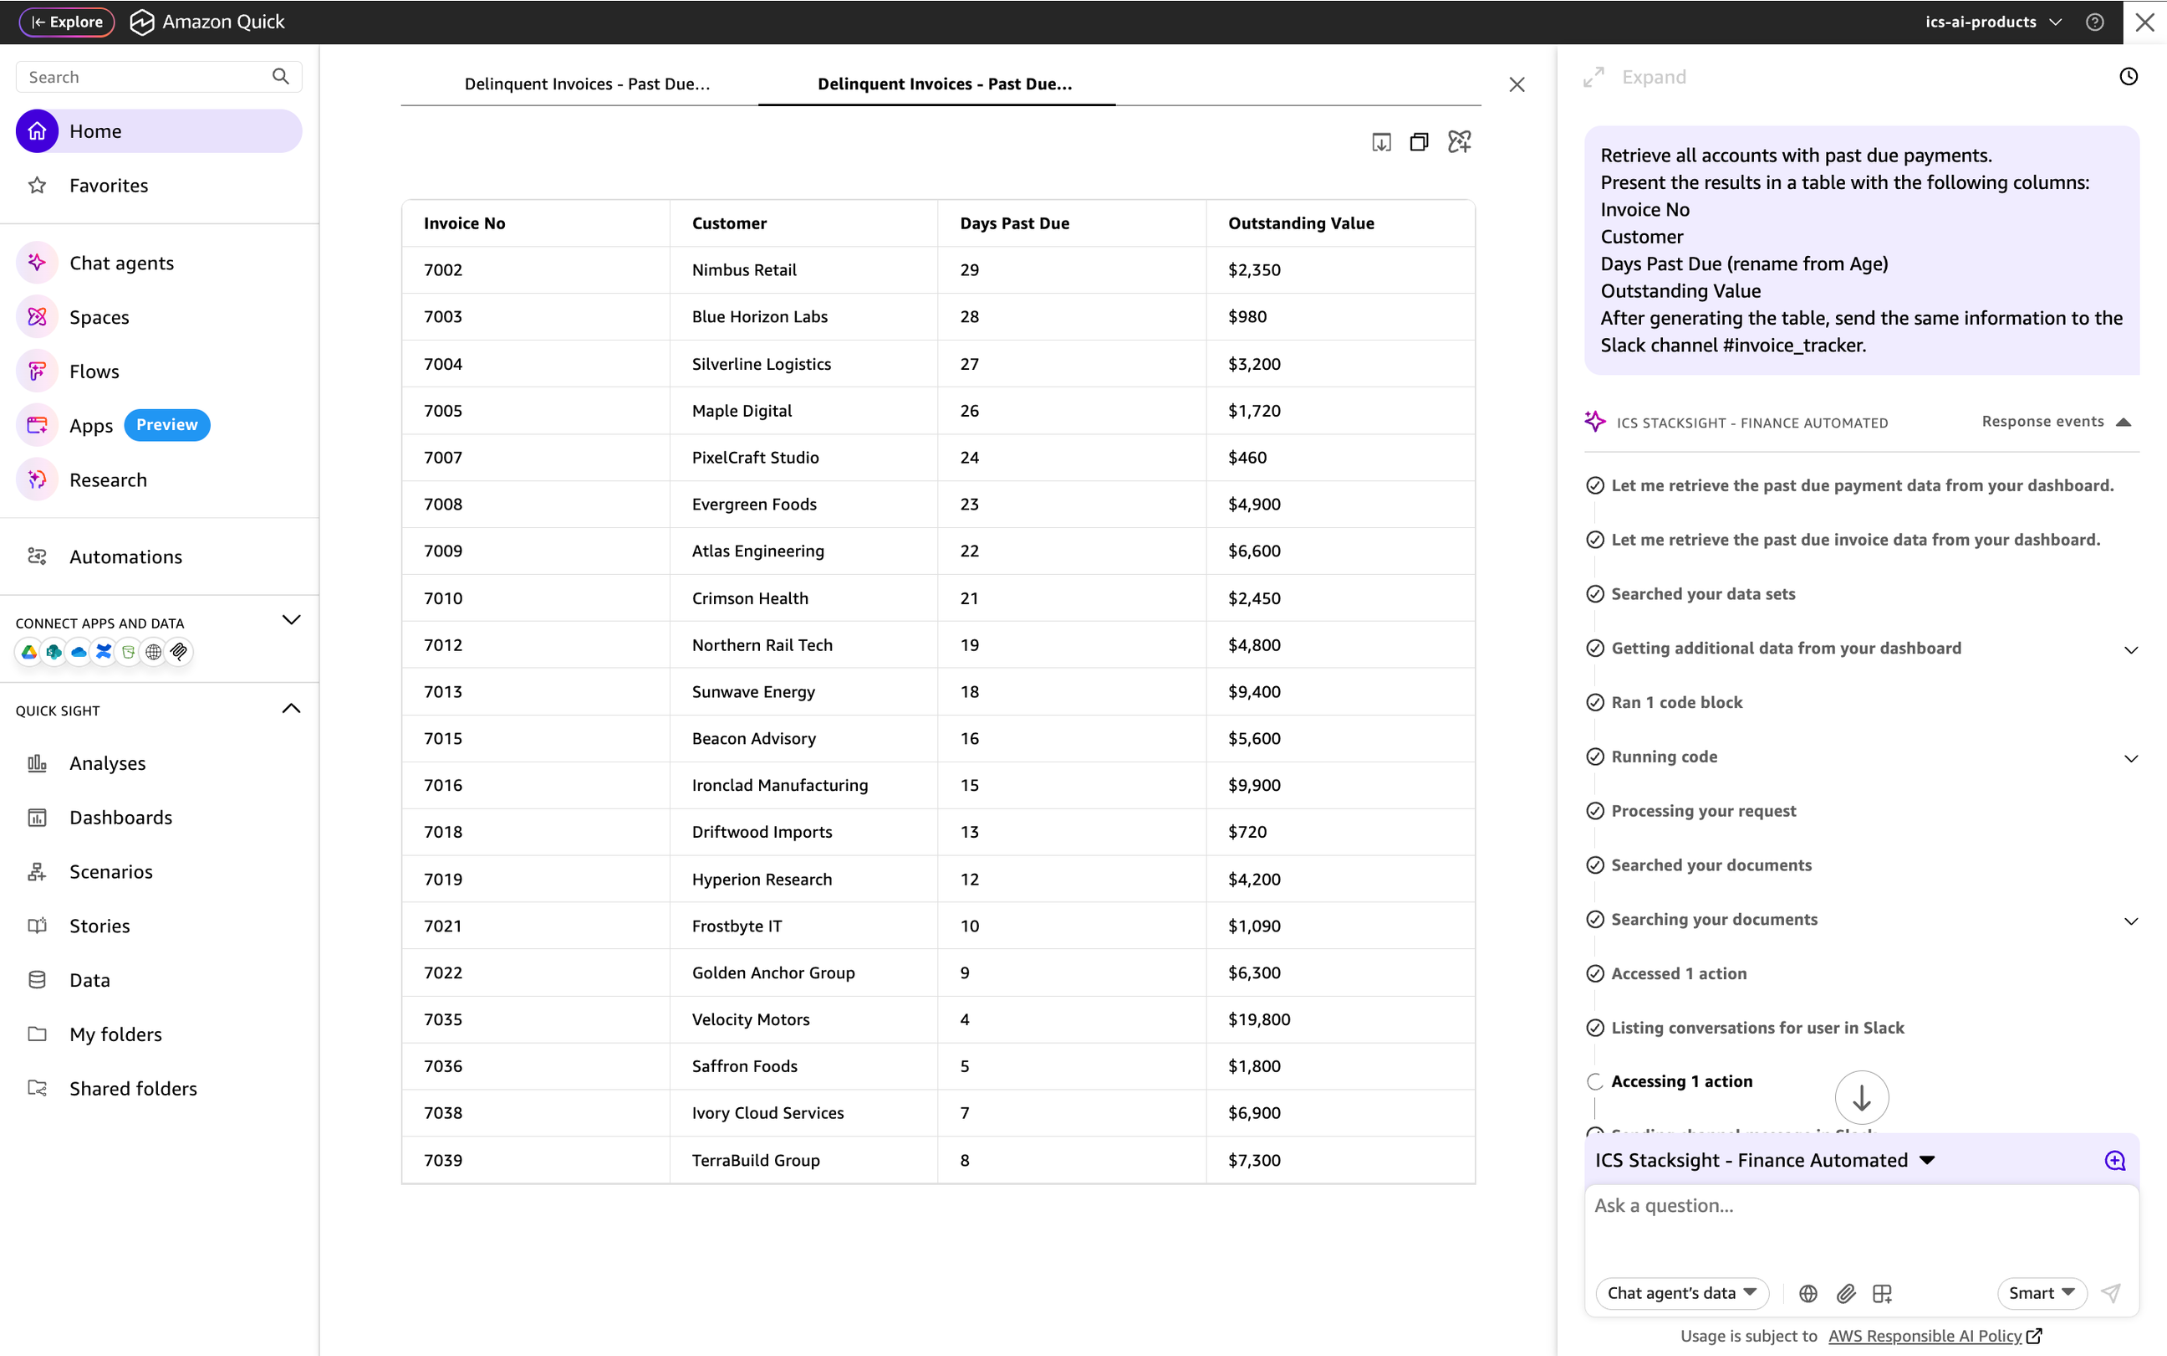Click the web search globe icon
This screenshot has height=1356, width=2167.
click(1808, 1293)
